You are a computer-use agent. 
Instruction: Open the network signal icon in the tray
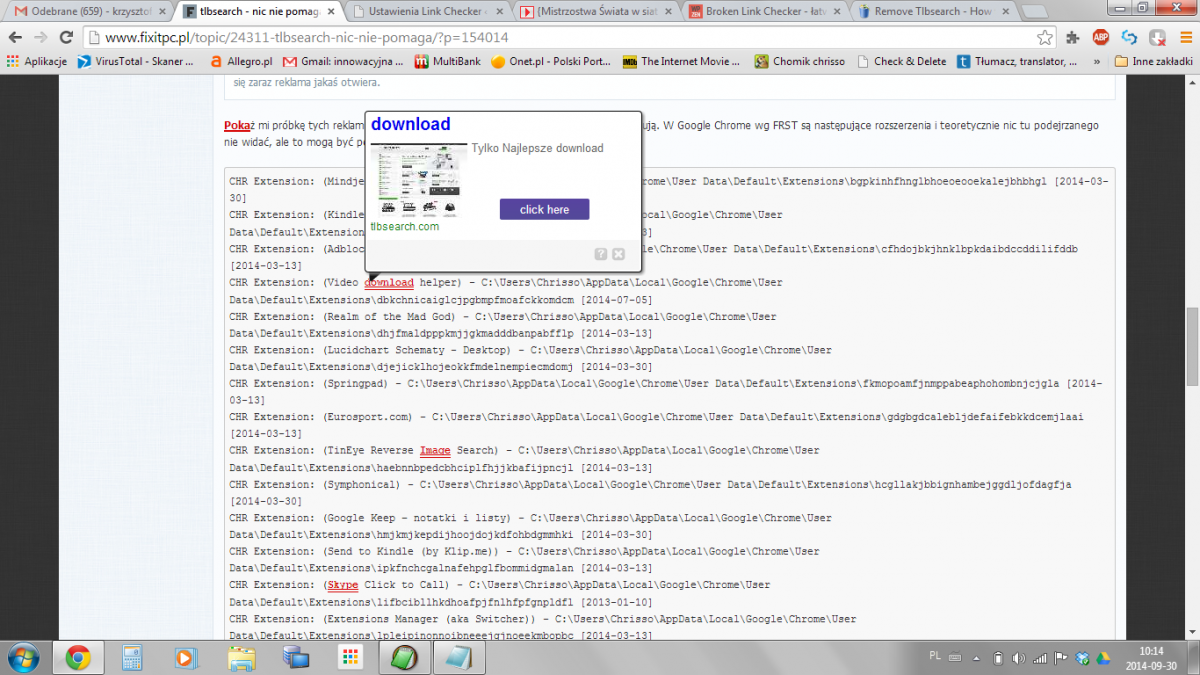(x=1041, y=657)
